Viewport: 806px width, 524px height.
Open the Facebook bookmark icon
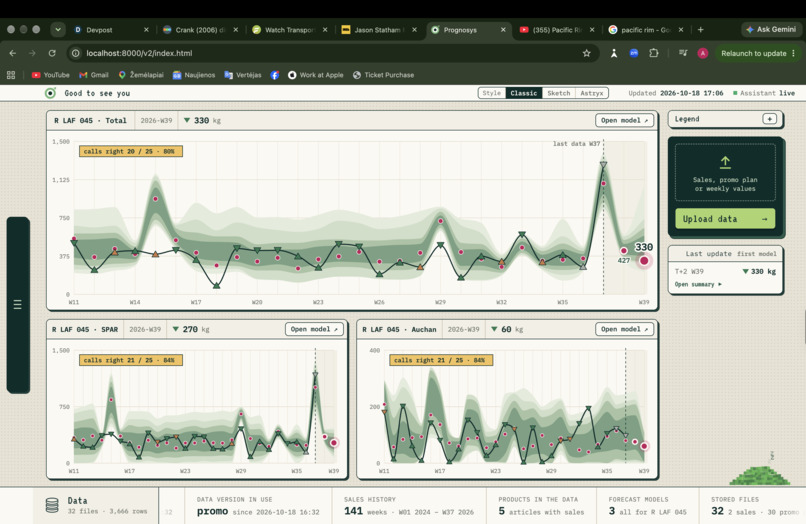275,75
